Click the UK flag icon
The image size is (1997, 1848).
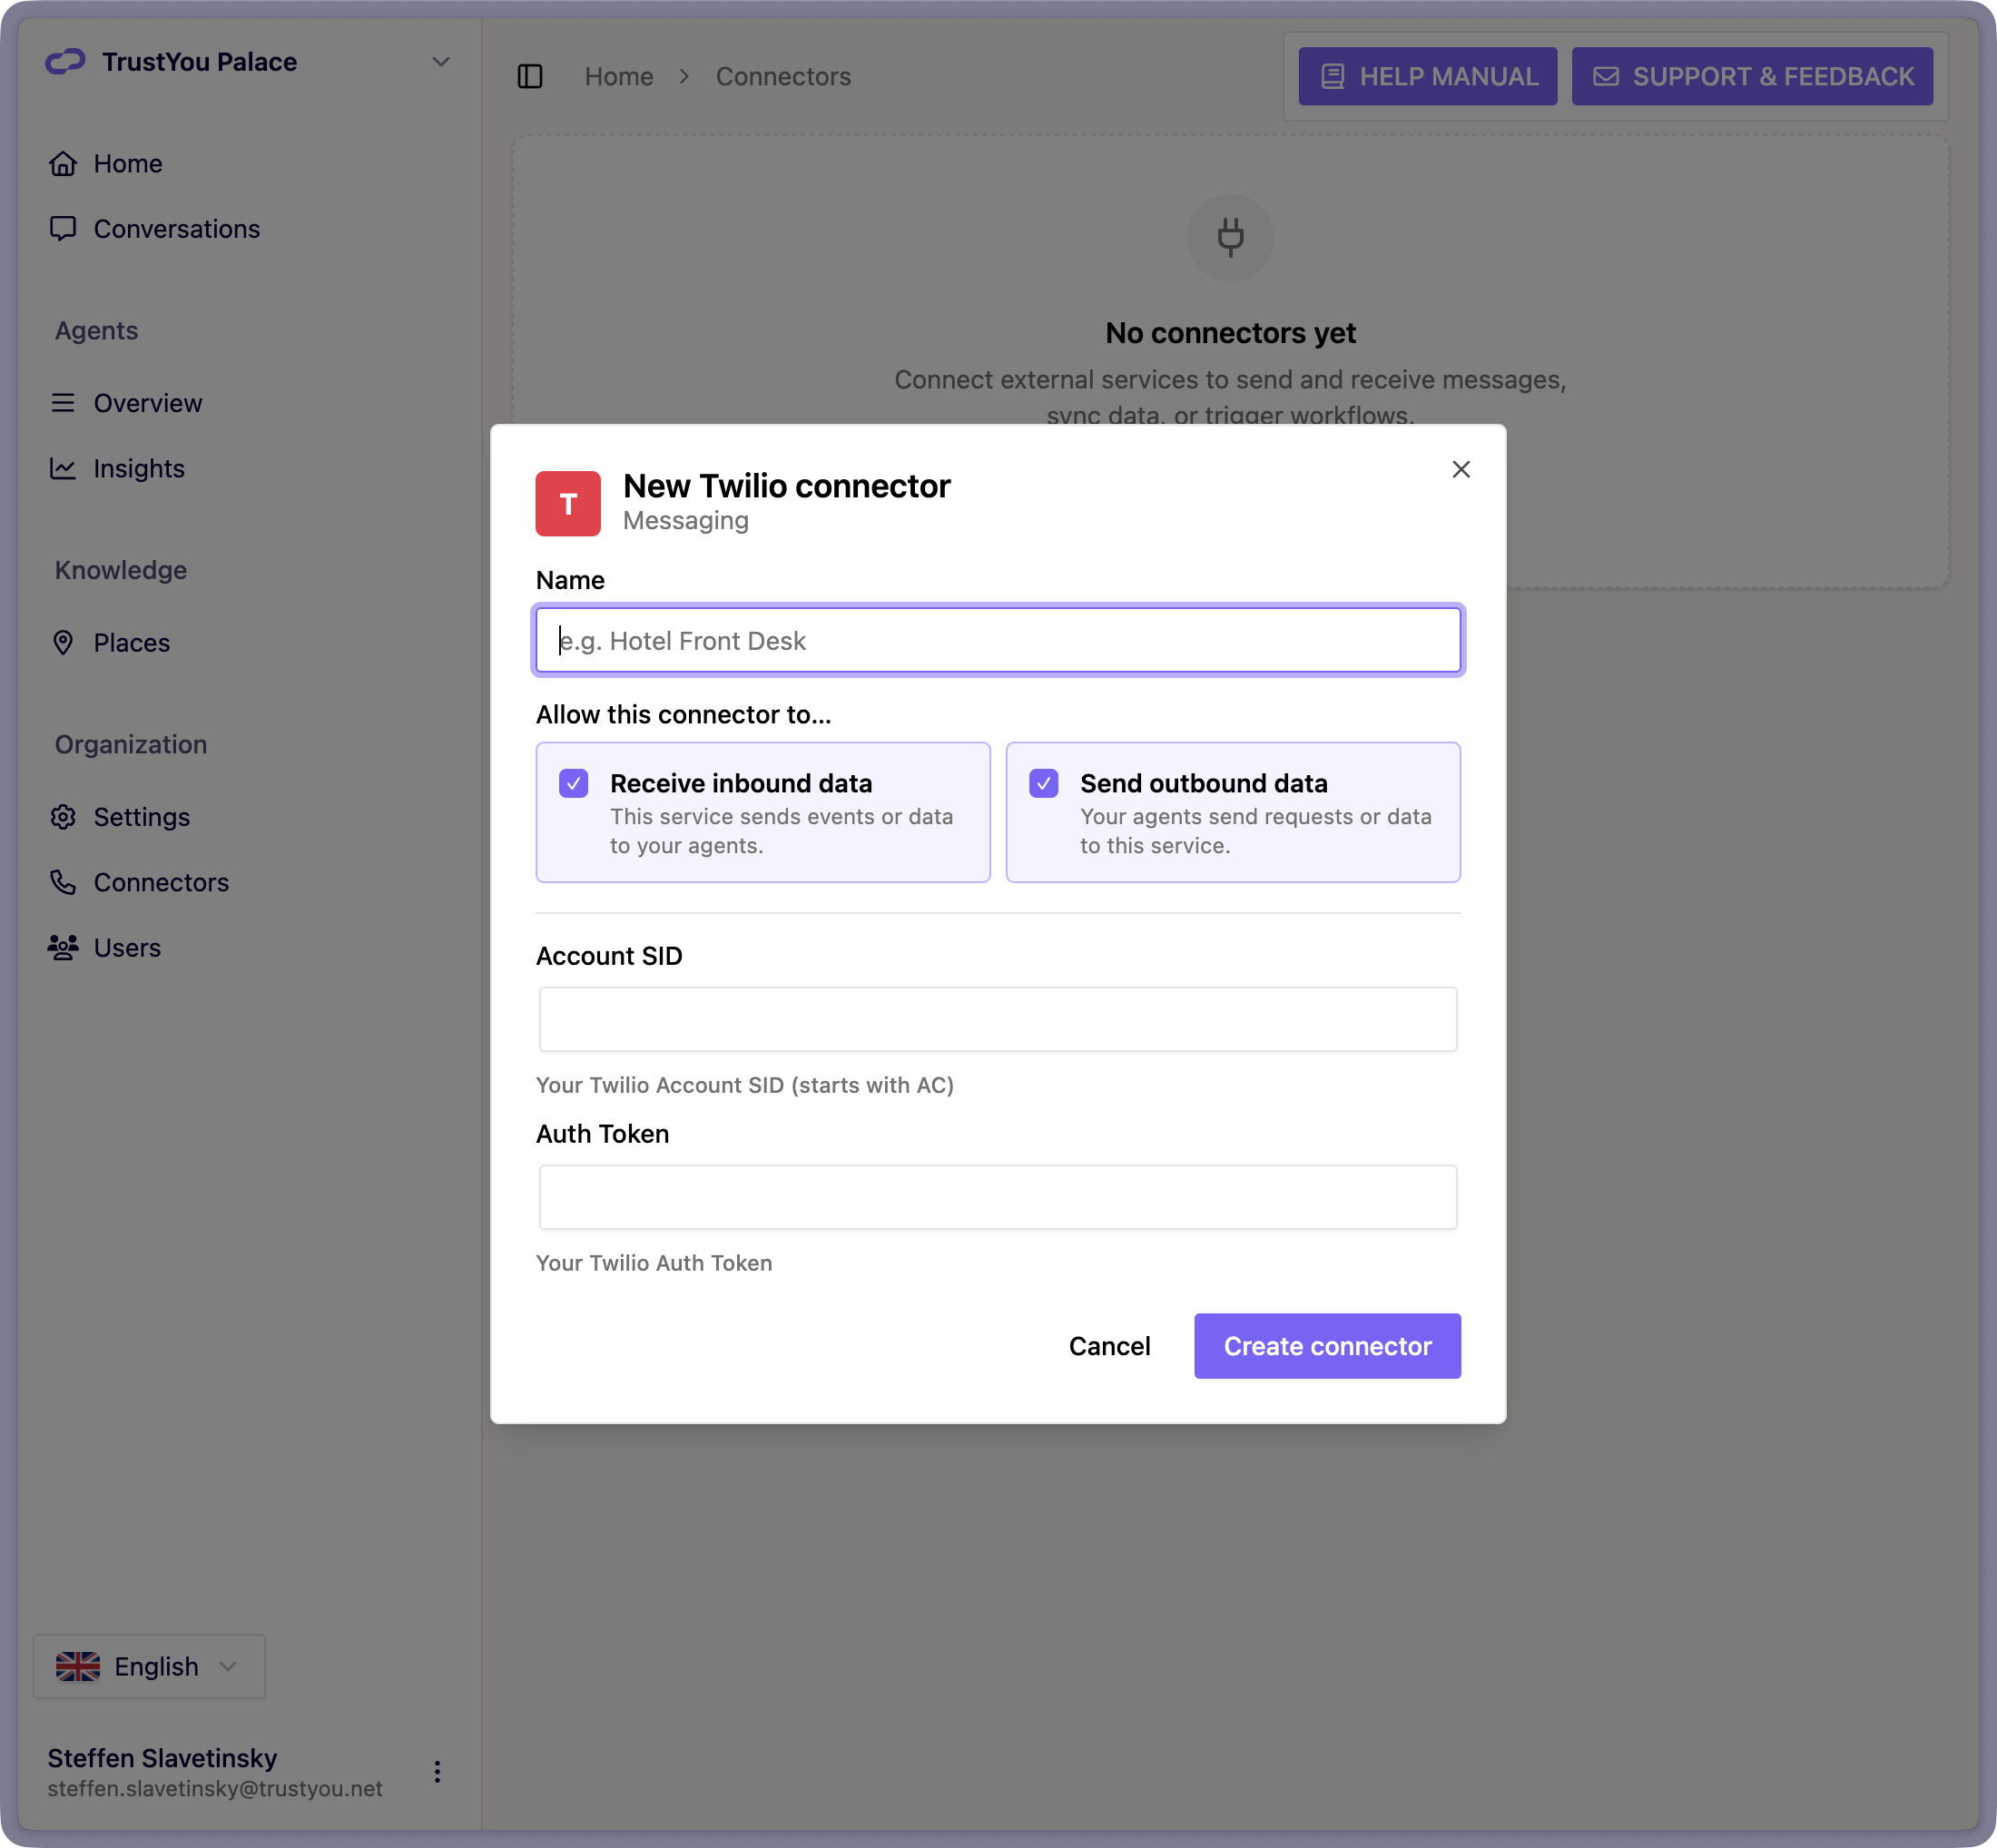tap(78, 1667)
